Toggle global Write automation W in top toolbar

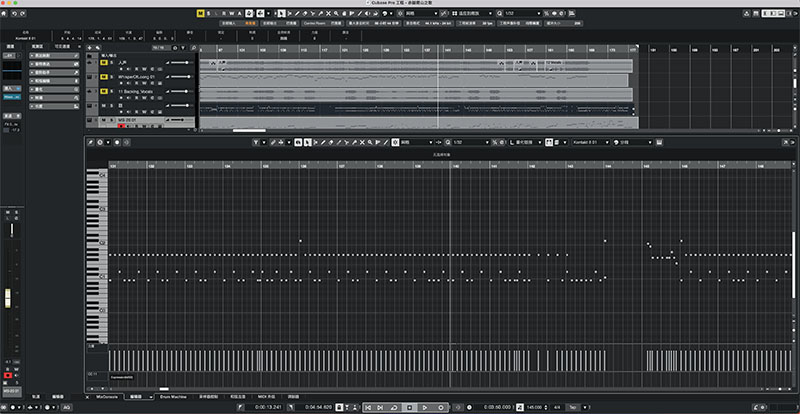pyautogui.click(x=231, y=13)
